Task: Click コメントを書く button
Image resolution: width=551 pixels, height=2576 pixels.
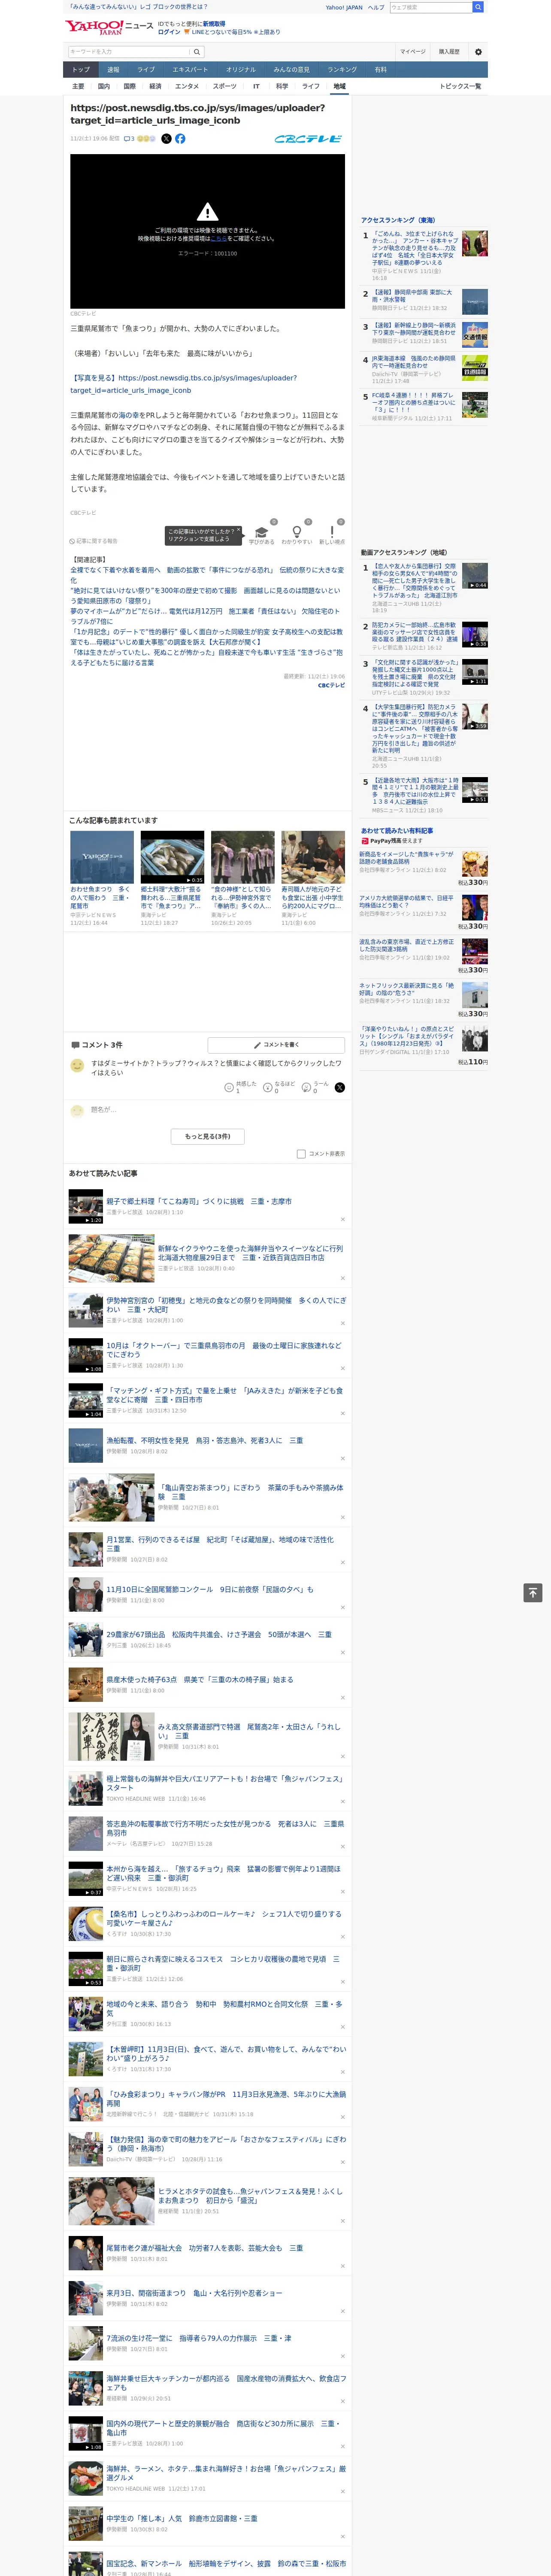Action: (x=277, y=1045)
